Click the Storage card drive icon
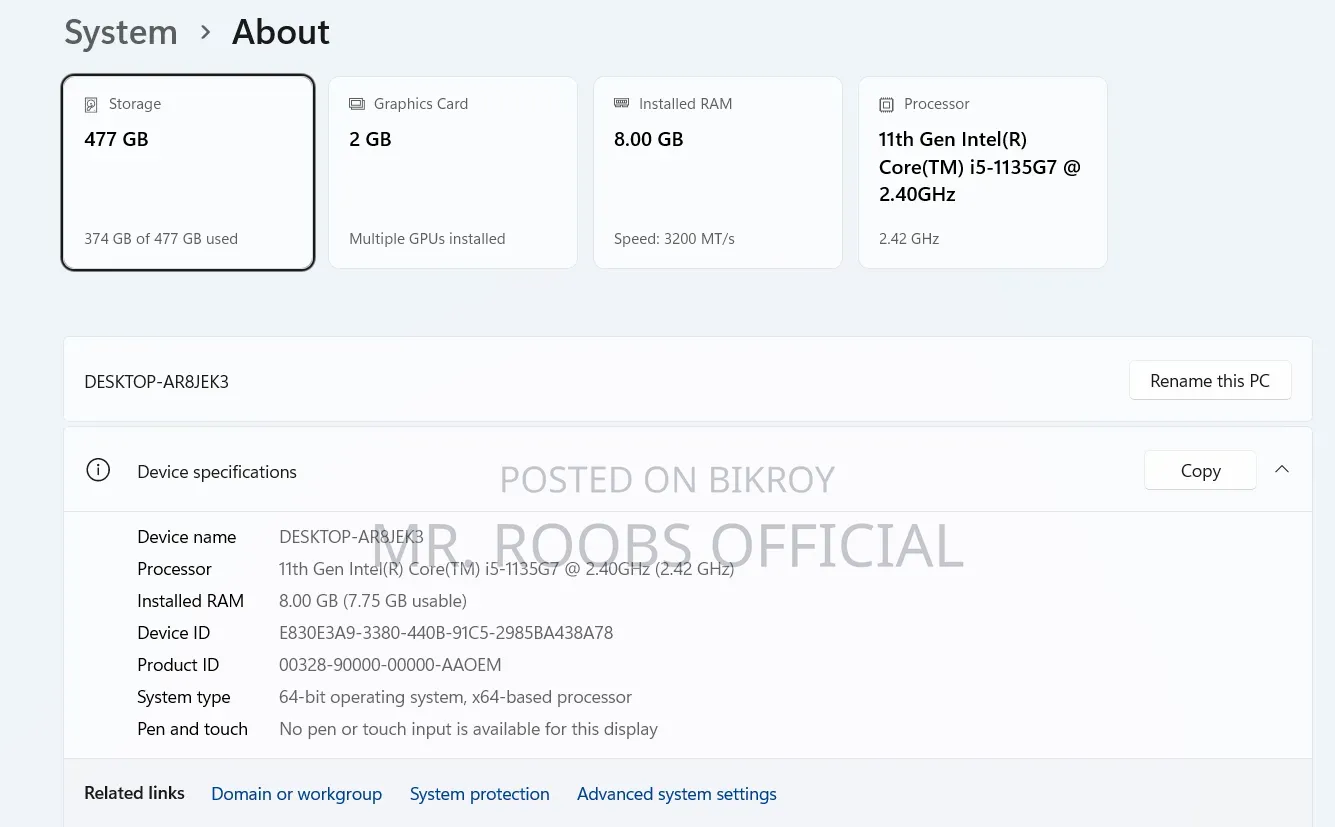This screenshot has width=1335, height=827. pos(91,104)
